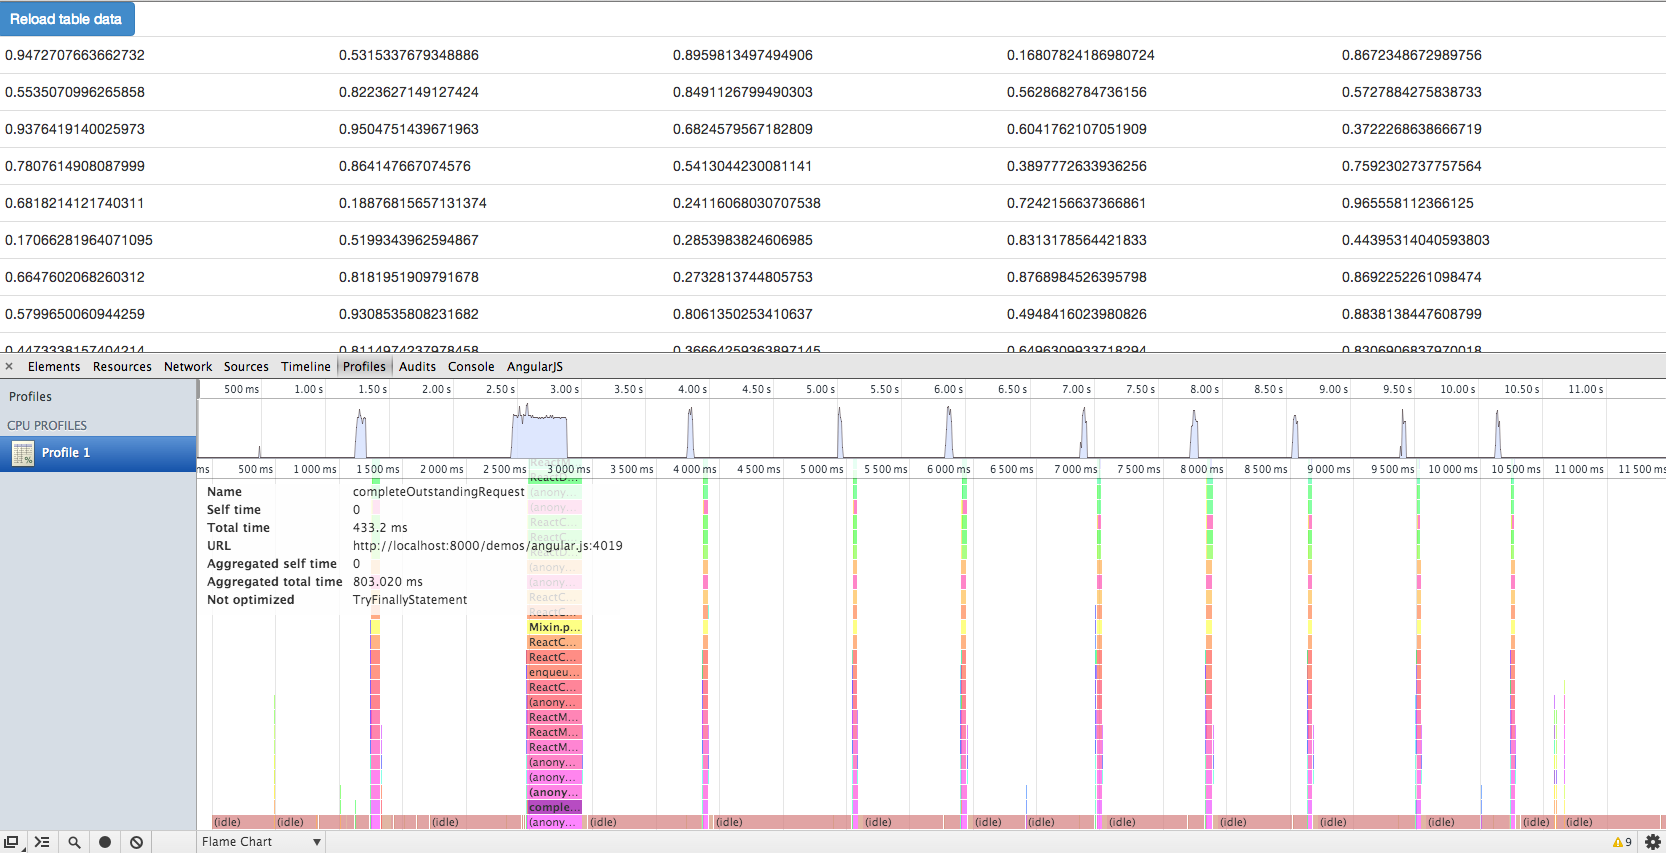Open DevTools settings gear
The image size is (1666, 853).
click(1653, 842)
